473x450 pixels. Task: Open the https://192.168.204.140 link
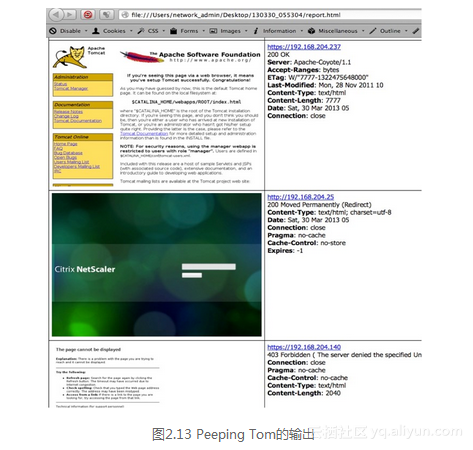click(304, 347)
